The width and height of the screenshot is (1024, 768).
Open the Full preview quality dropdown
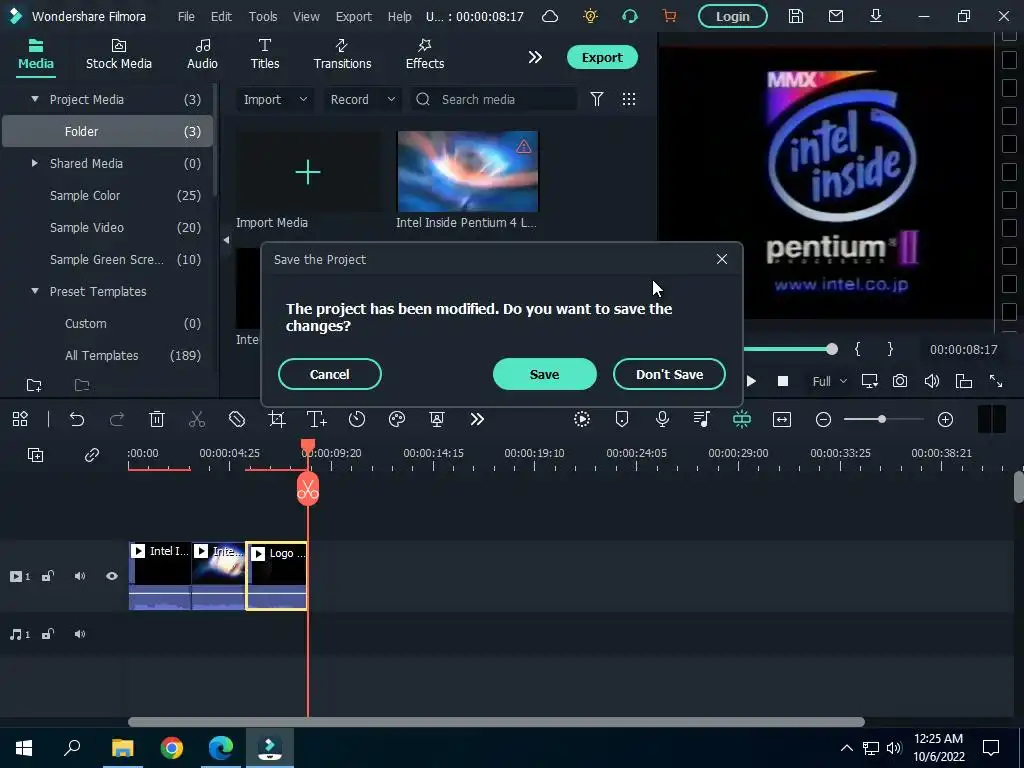coord(829,381)
